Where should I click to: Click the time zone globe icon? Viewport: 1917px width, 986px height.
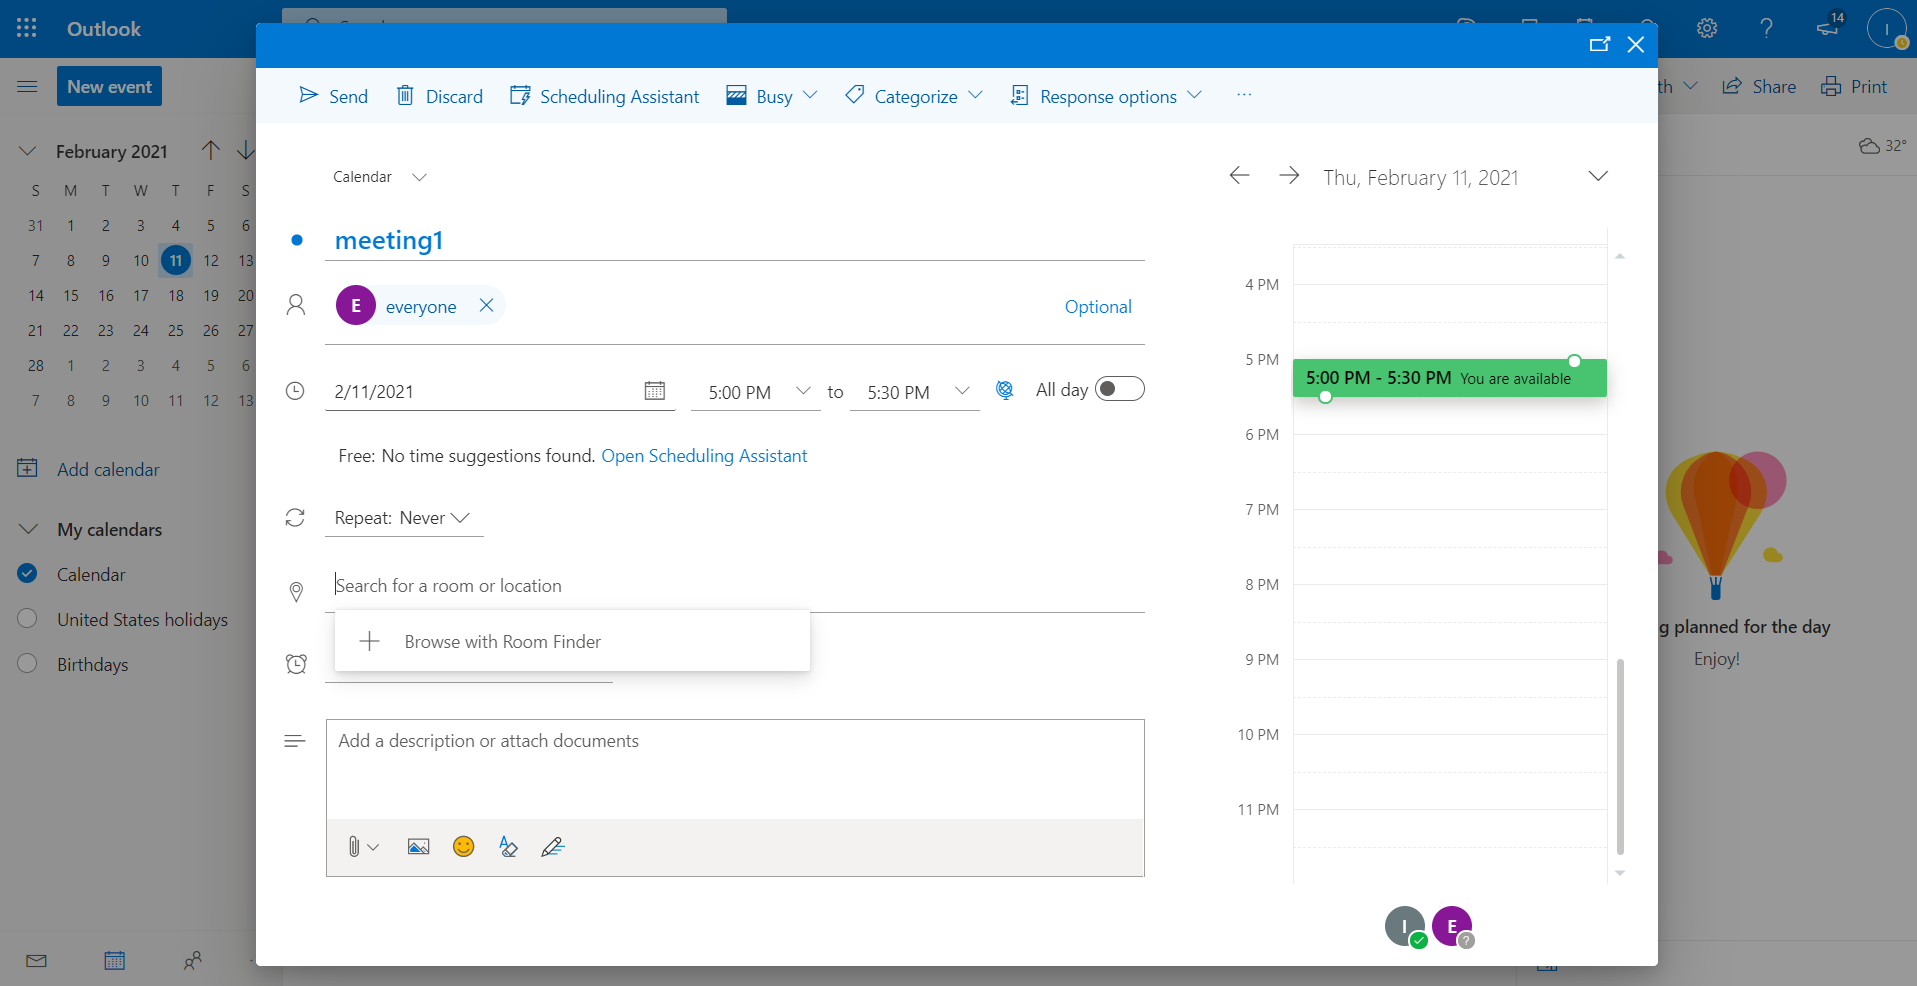[1005, 390]
